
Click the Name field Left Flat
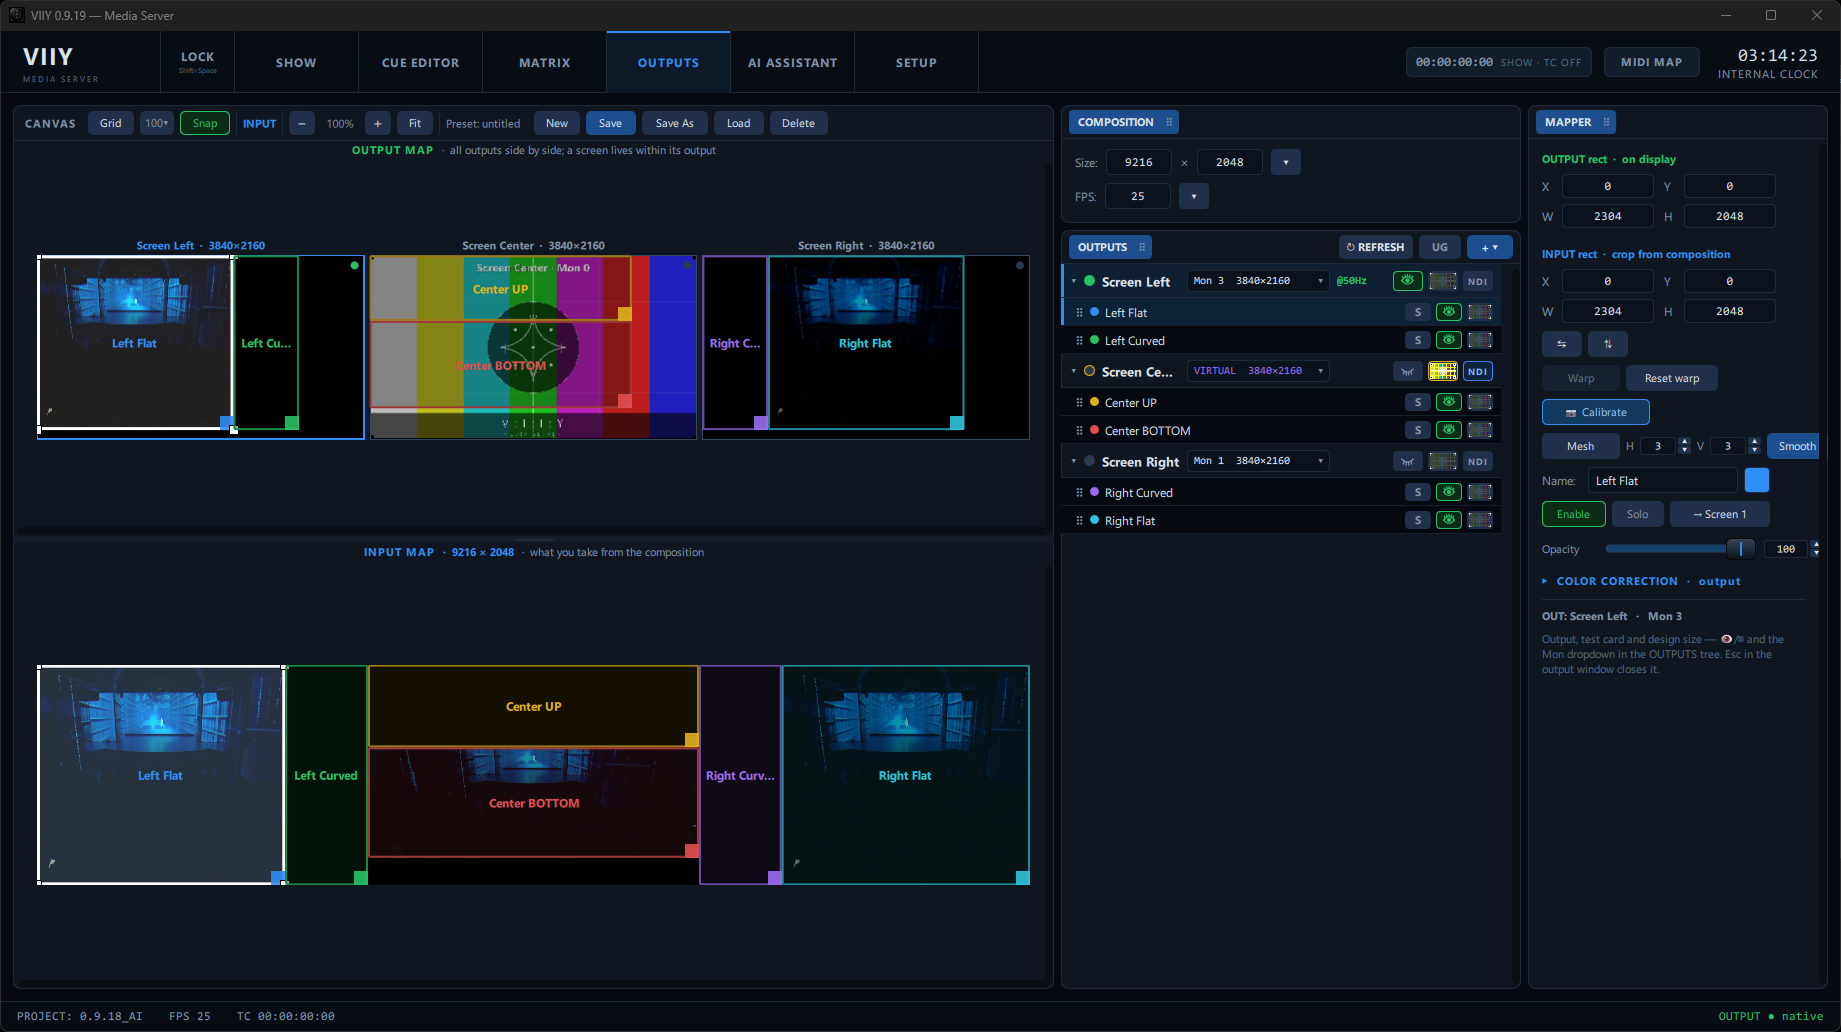pyautogui.click(x=1663, y=480)
